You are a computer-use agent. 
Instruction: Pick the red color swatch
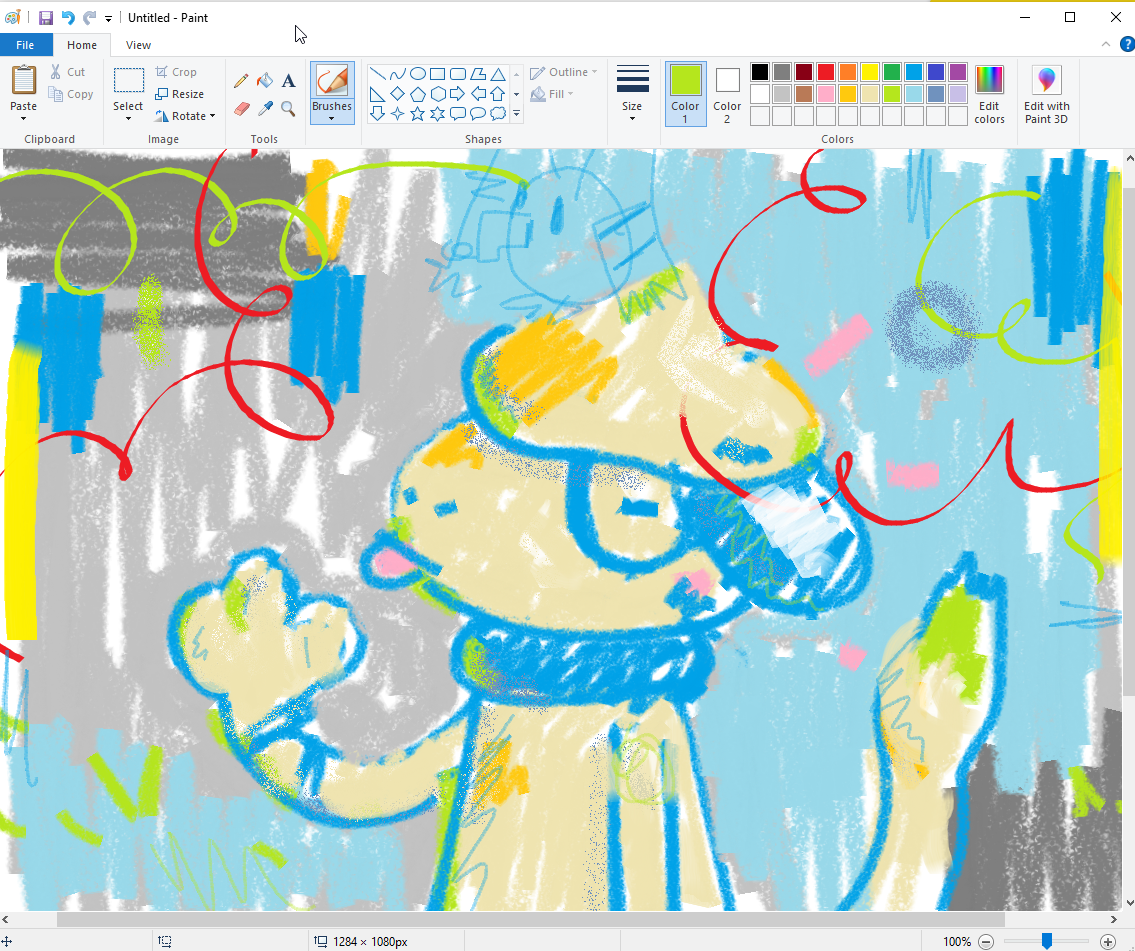[x=826, y=72]
